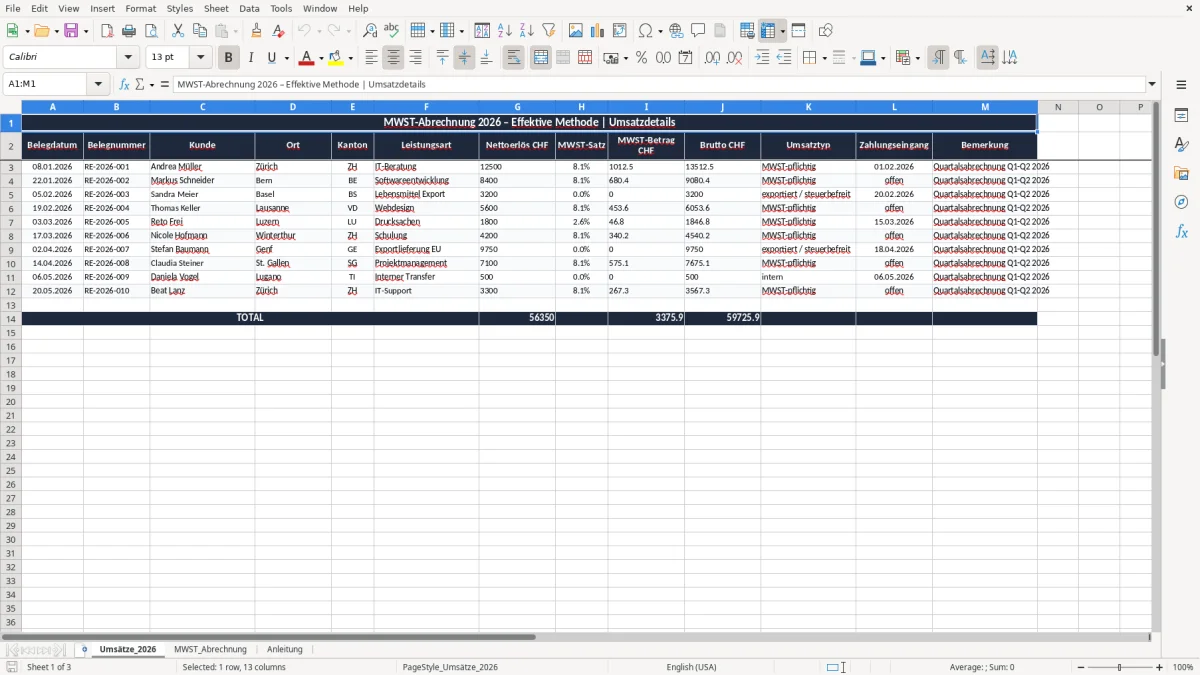Open Print Preview from toolbar

pos(150,31)
